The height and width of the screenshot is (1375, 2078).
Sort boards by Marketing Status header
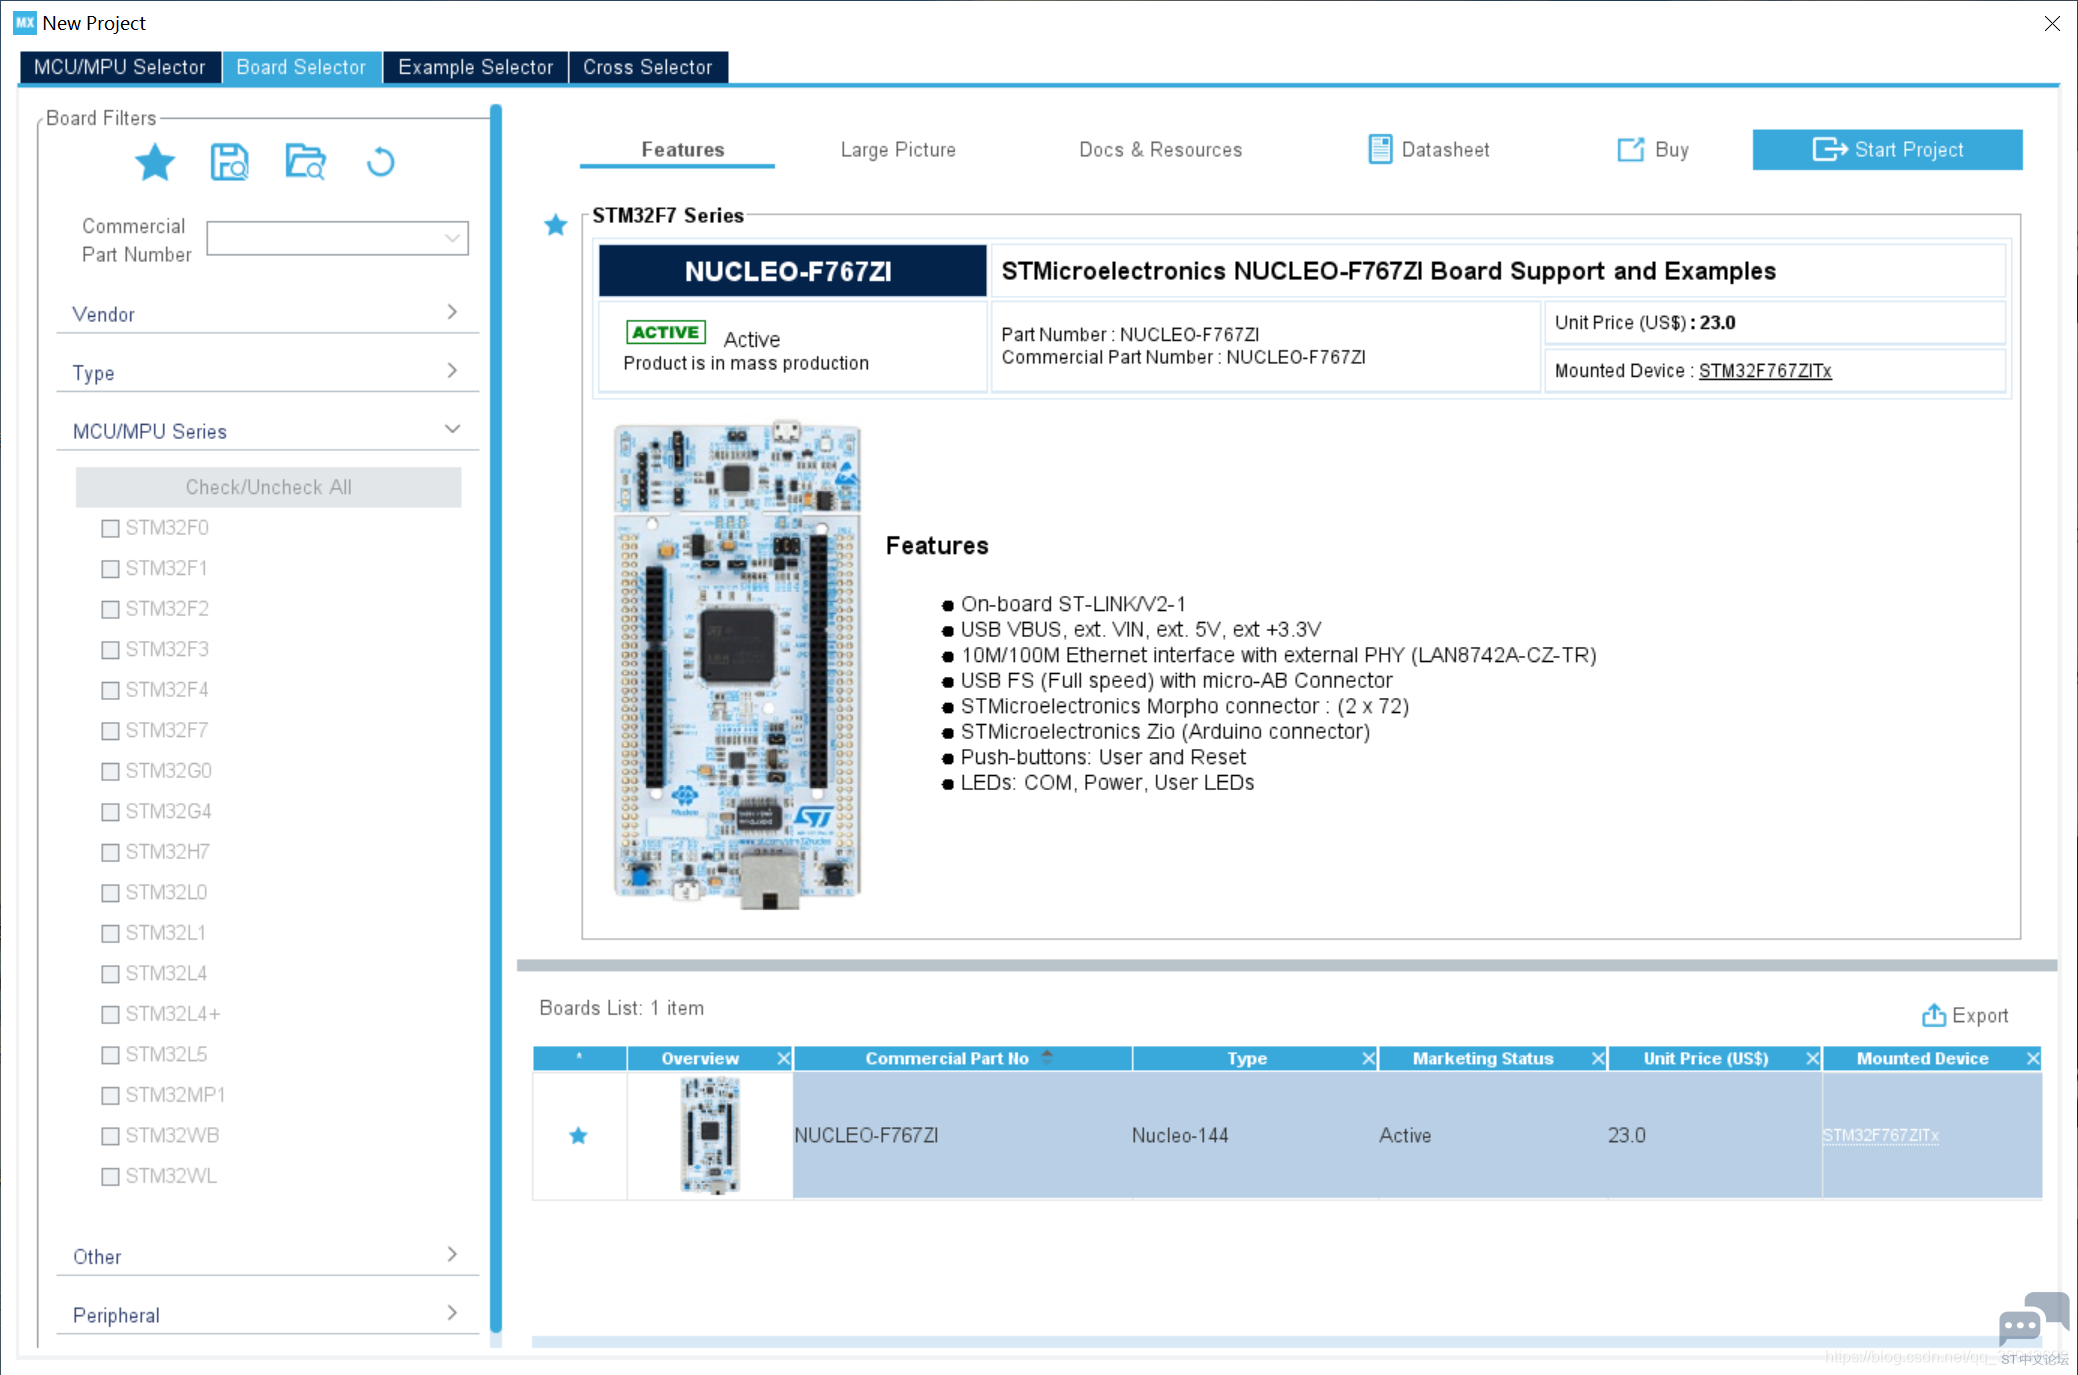pyautogui.click(x=1482, y=1058)
